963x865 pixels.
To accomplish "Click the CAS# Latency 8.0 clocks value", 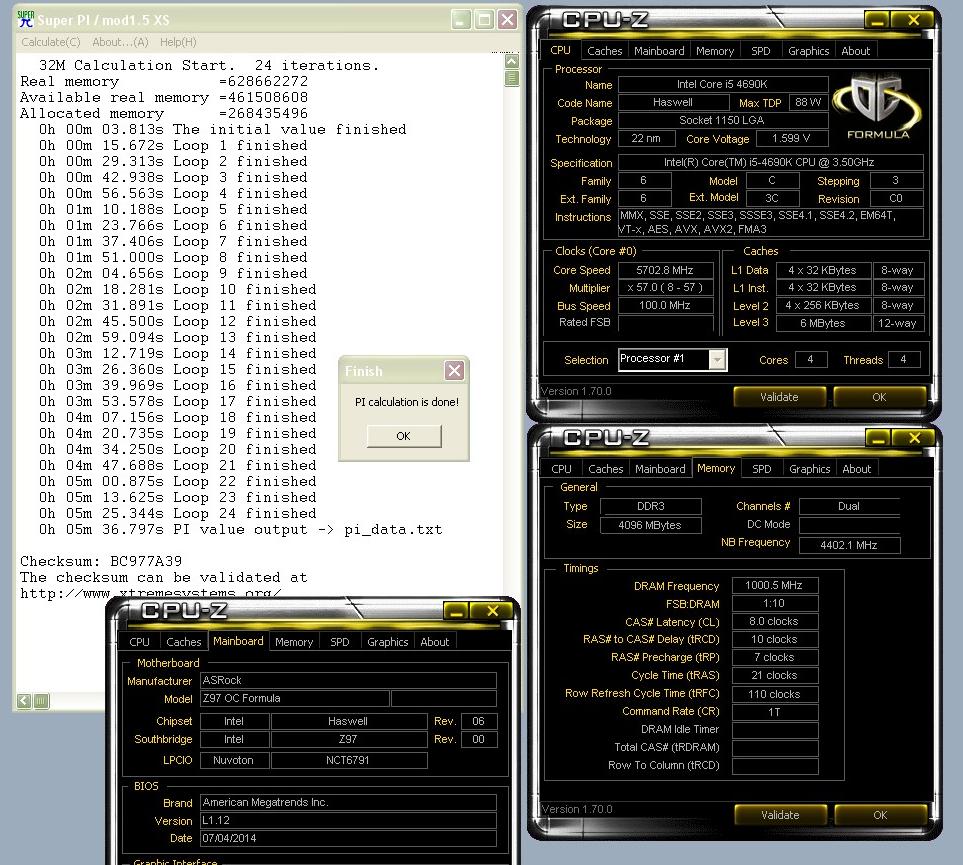I will (x=774, y=621).
